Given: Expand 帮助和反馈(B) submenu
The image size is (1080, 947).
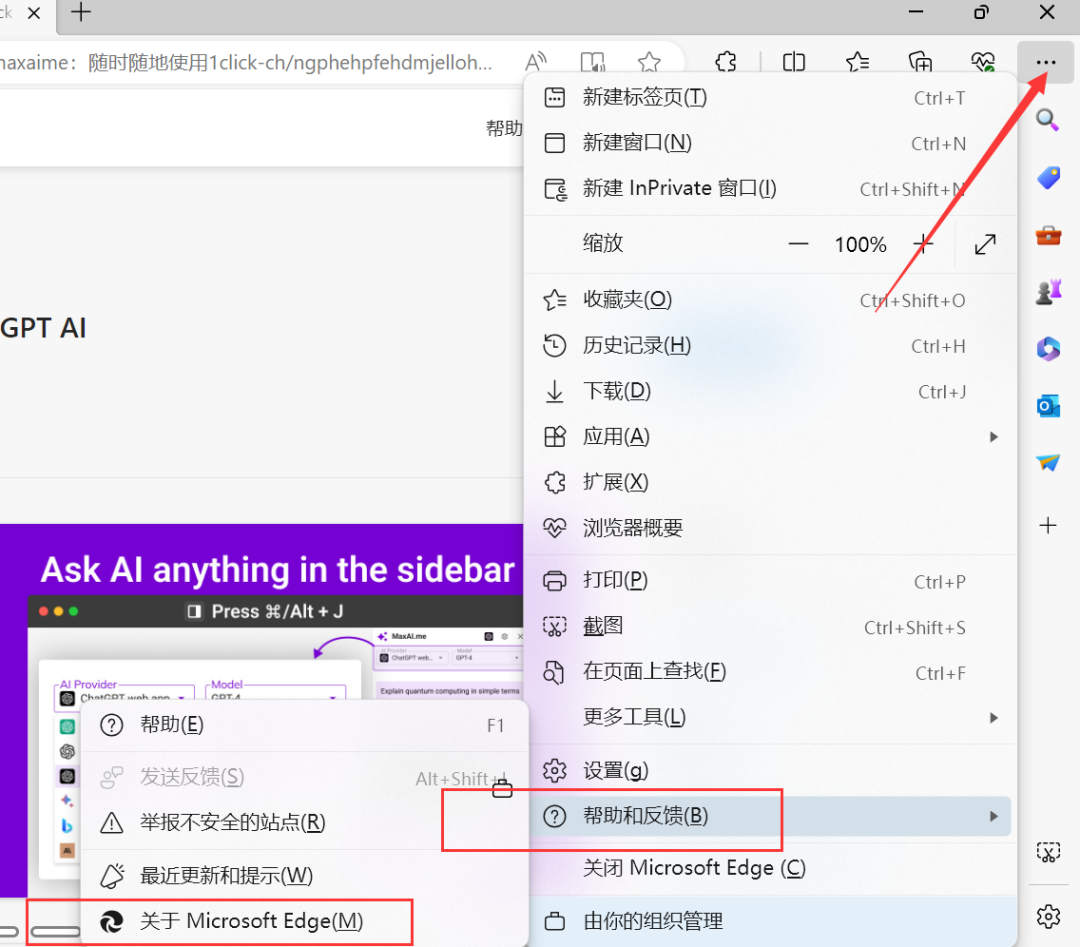Looking at the screenshot, I should click(770, 816).
